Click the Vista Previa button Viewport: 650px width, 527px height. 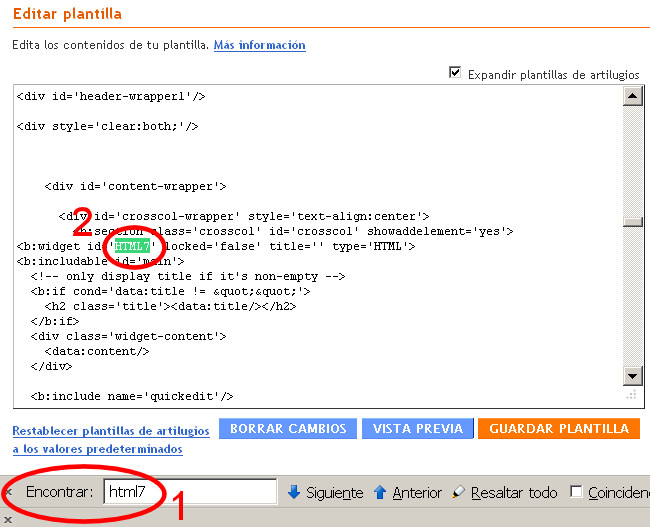point(418,428)
